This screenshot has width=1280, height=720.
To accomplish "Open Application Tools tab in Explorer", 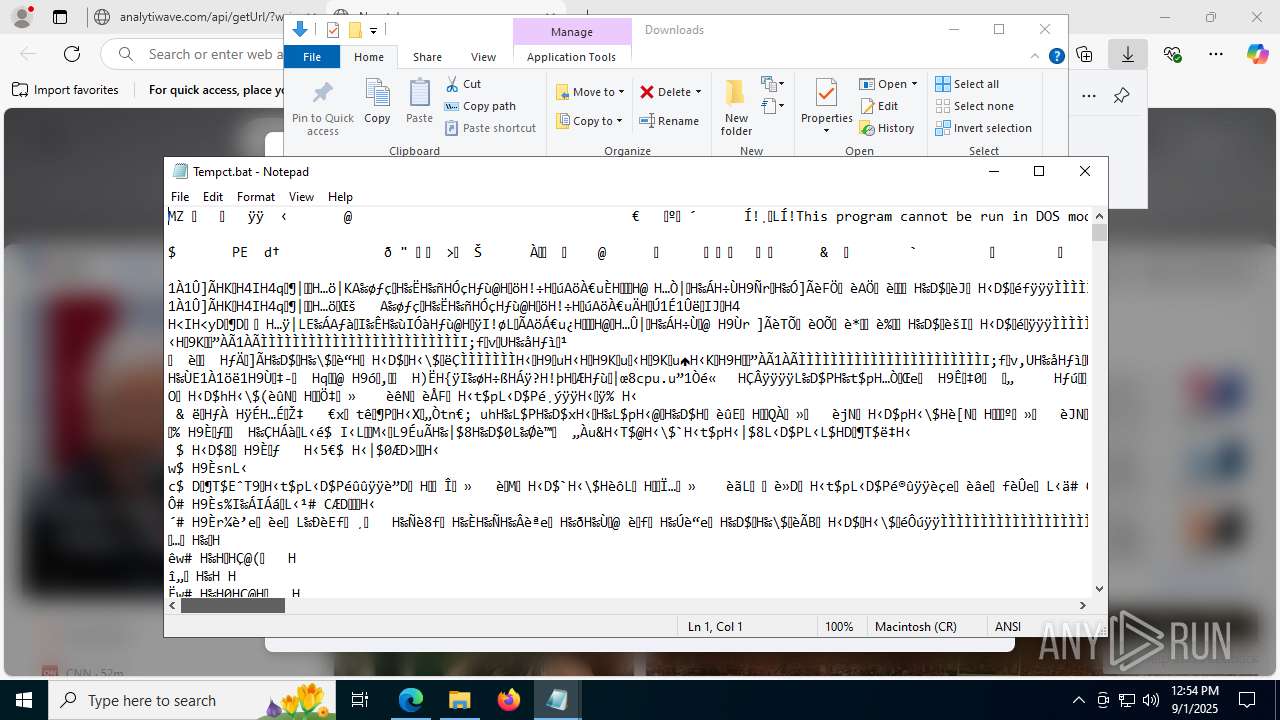I will (571, 57).
